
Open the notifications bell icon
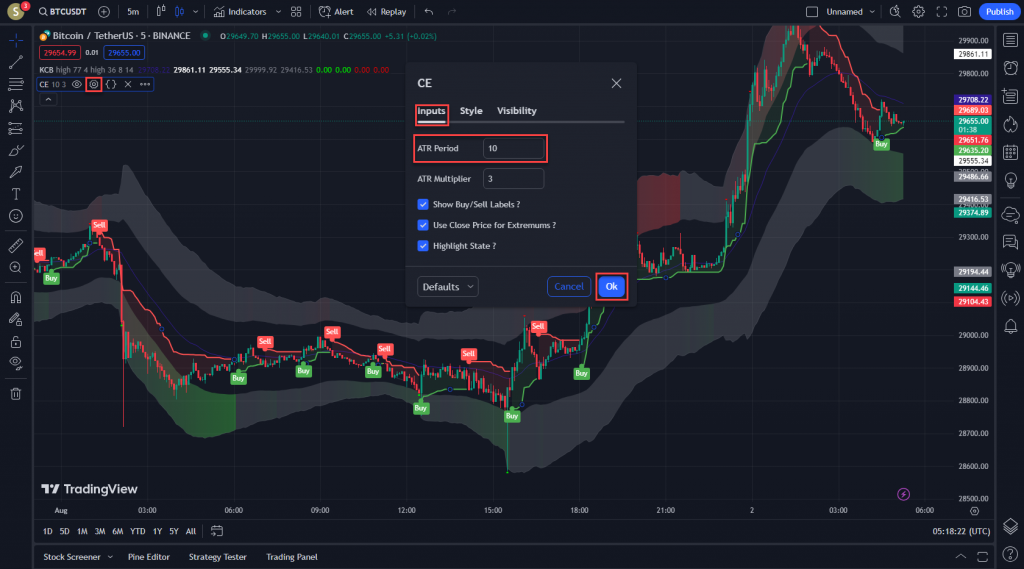1010,326
